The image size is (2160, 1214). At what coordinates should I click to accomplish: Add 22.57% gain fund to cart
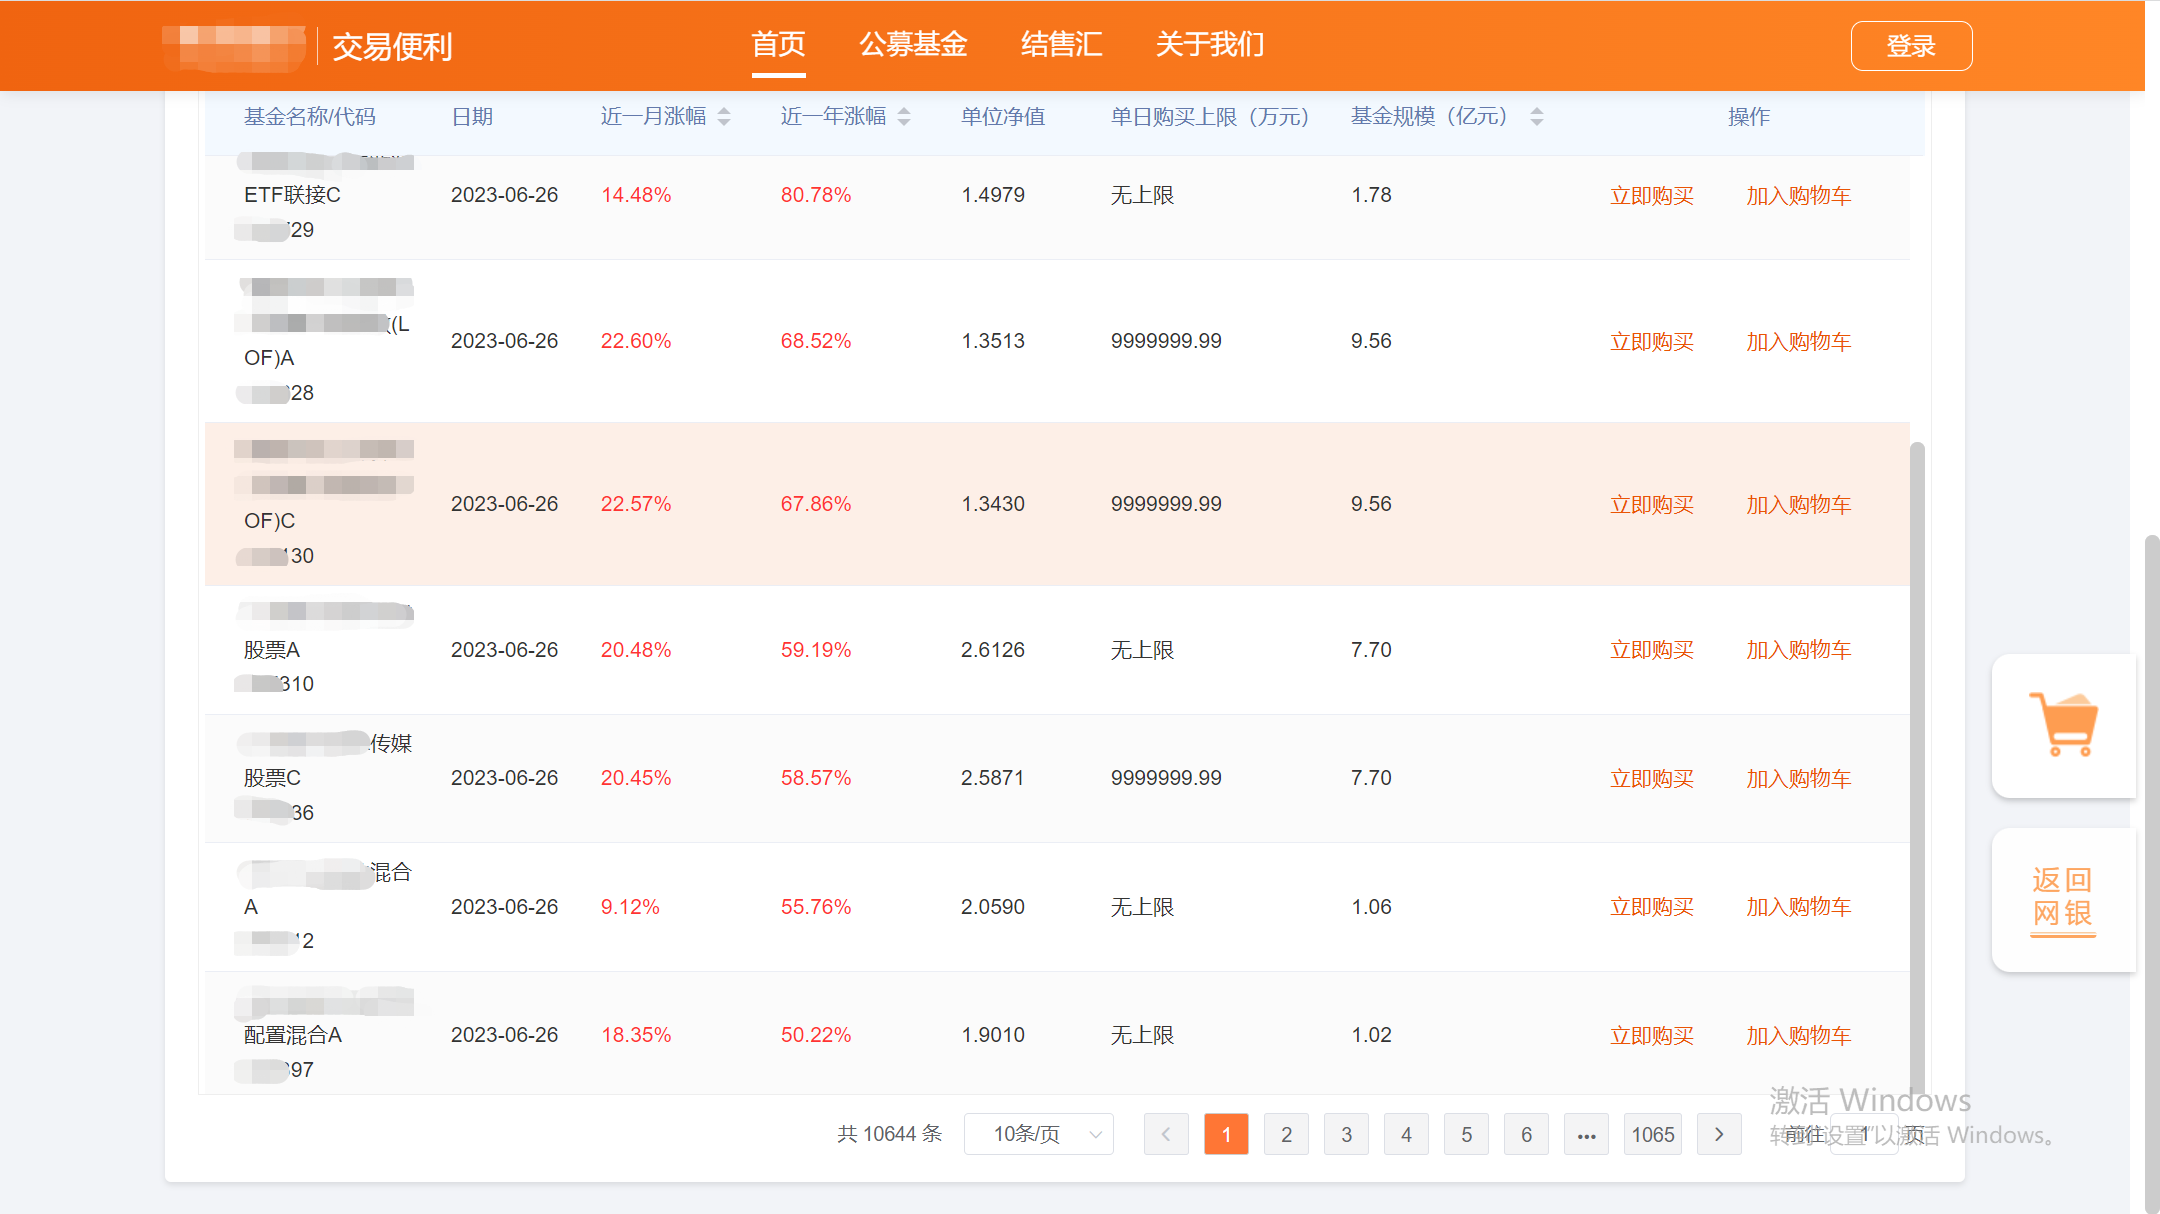point(1799,505)
